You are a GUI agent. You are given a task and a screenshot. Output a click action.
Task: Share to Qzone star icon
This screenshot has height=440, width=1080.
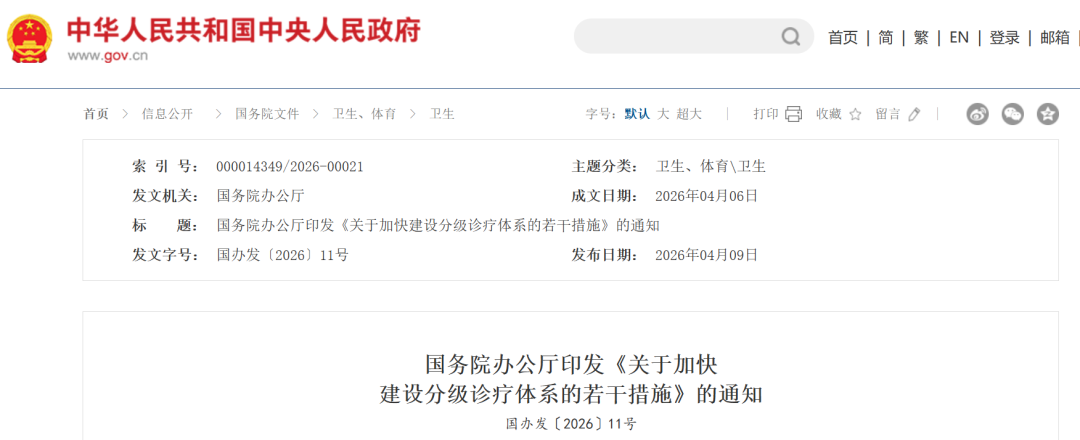click(x=1047, y=114)
